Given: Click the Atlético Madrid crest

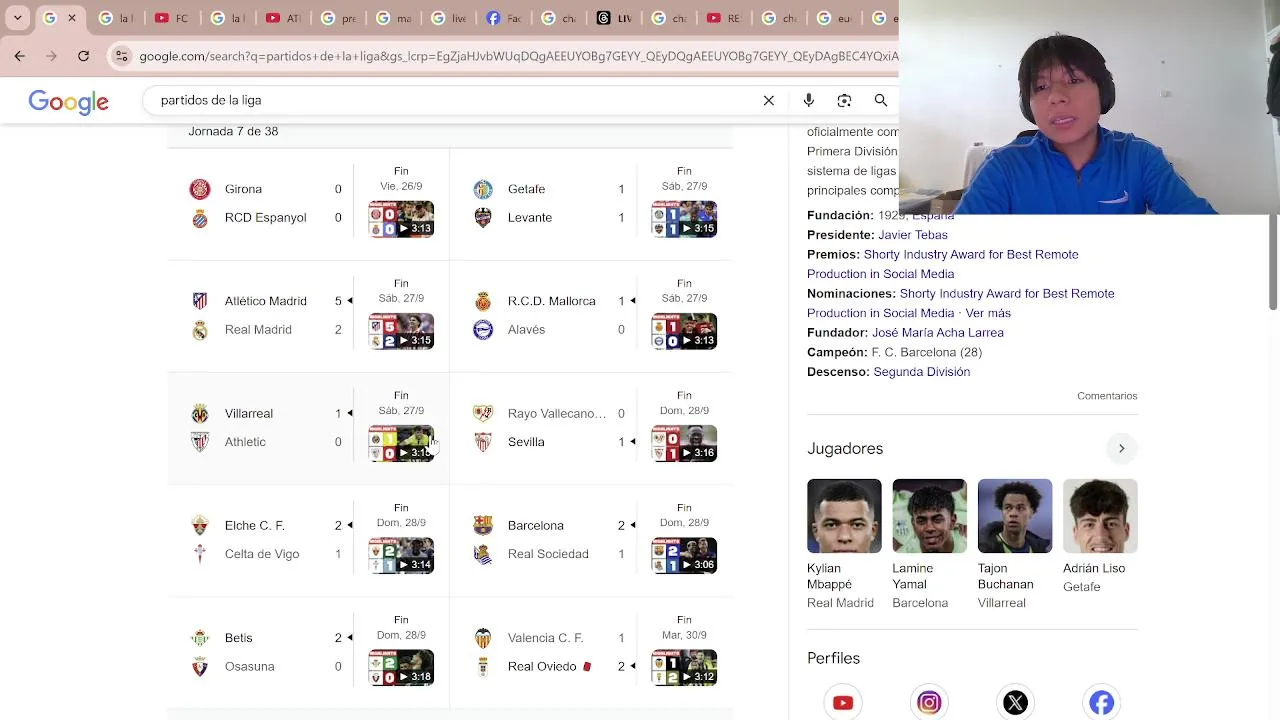Looking at the screenshot, I should coord(200,301).
